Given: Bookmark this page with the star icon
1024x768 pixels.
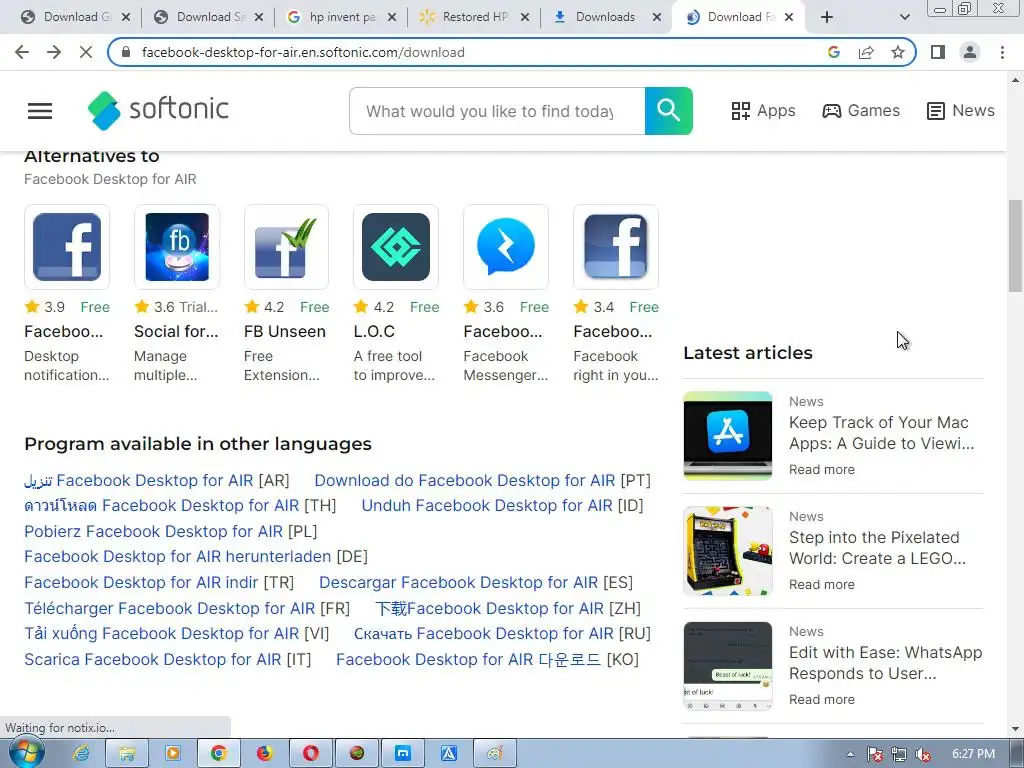Looking at the screenshot, I should [x=898, y=52].
